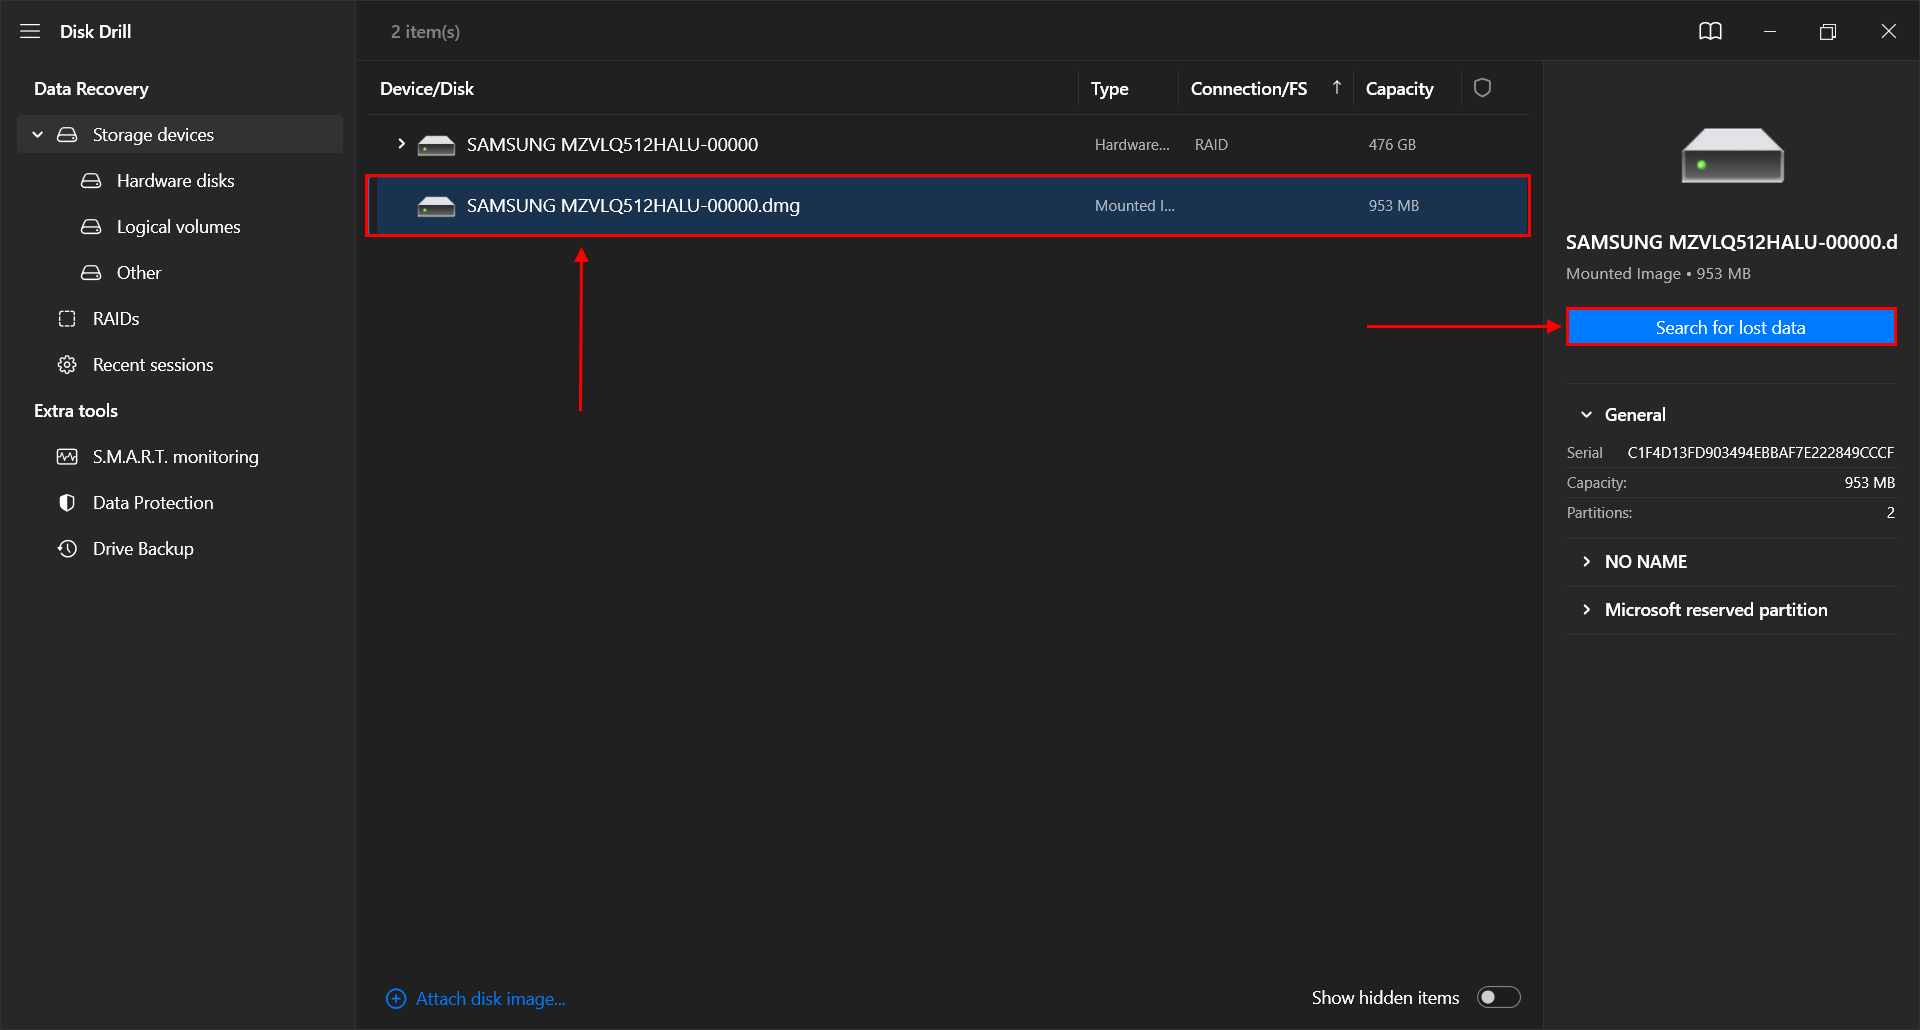Open the hamburger menu beside Disk Drill
Screen dimensions: 1920x1030
[30, 31]
